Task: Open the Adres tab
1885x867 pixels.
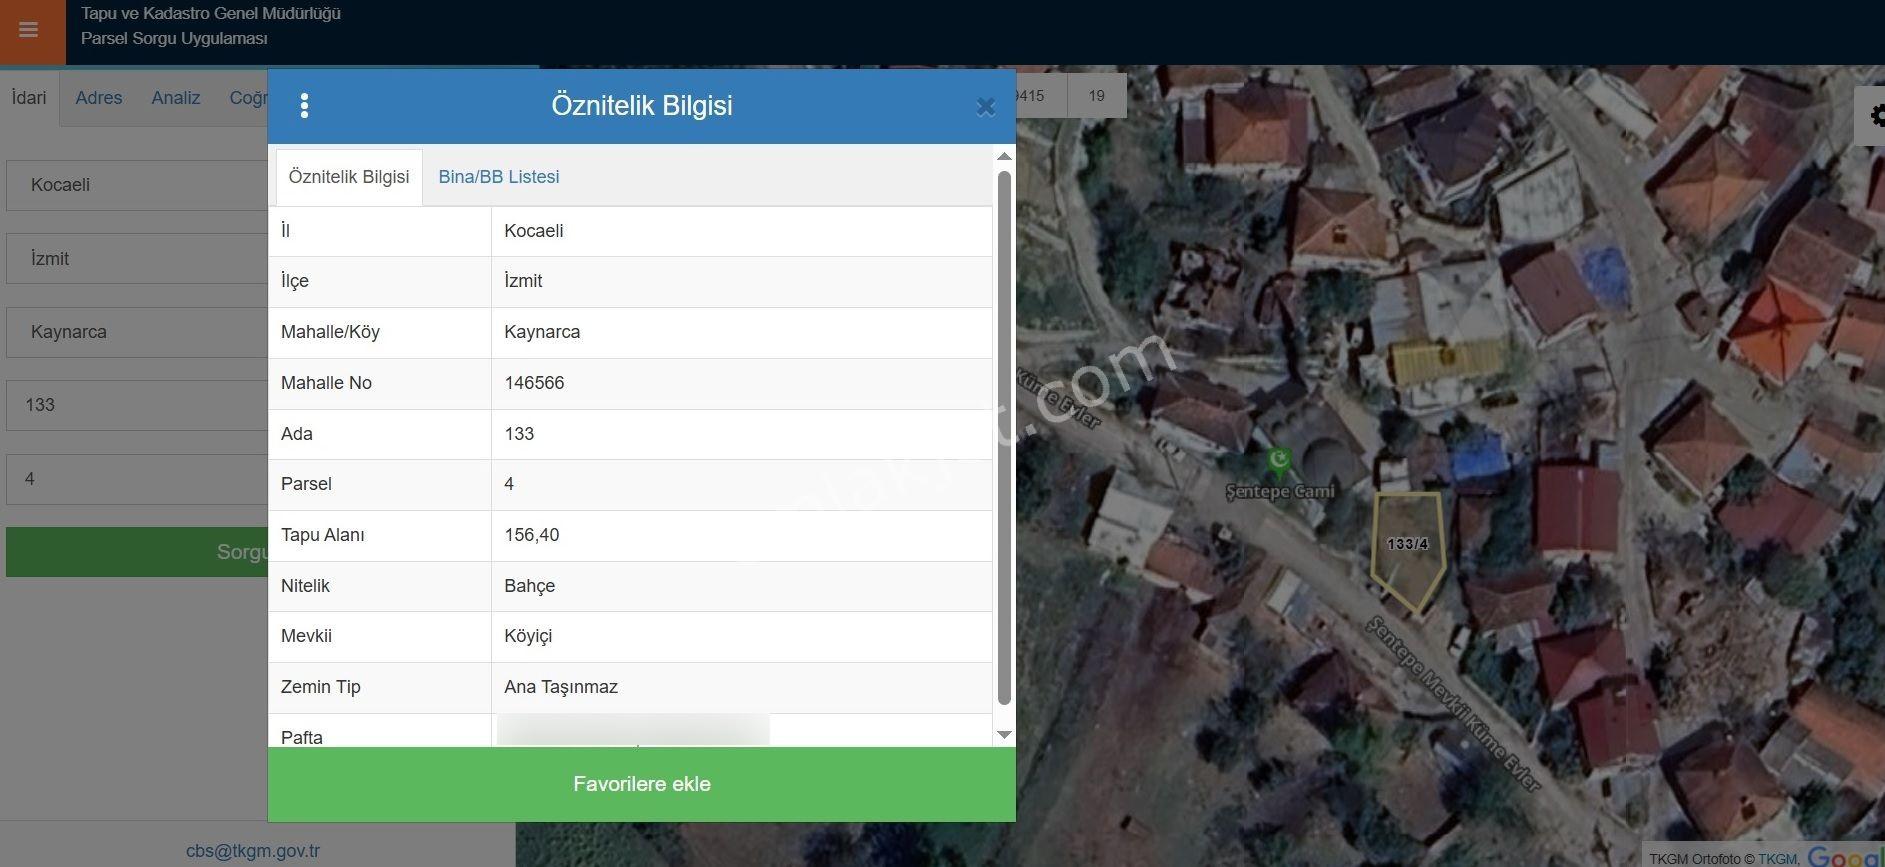Action: [x=99, y=98]
